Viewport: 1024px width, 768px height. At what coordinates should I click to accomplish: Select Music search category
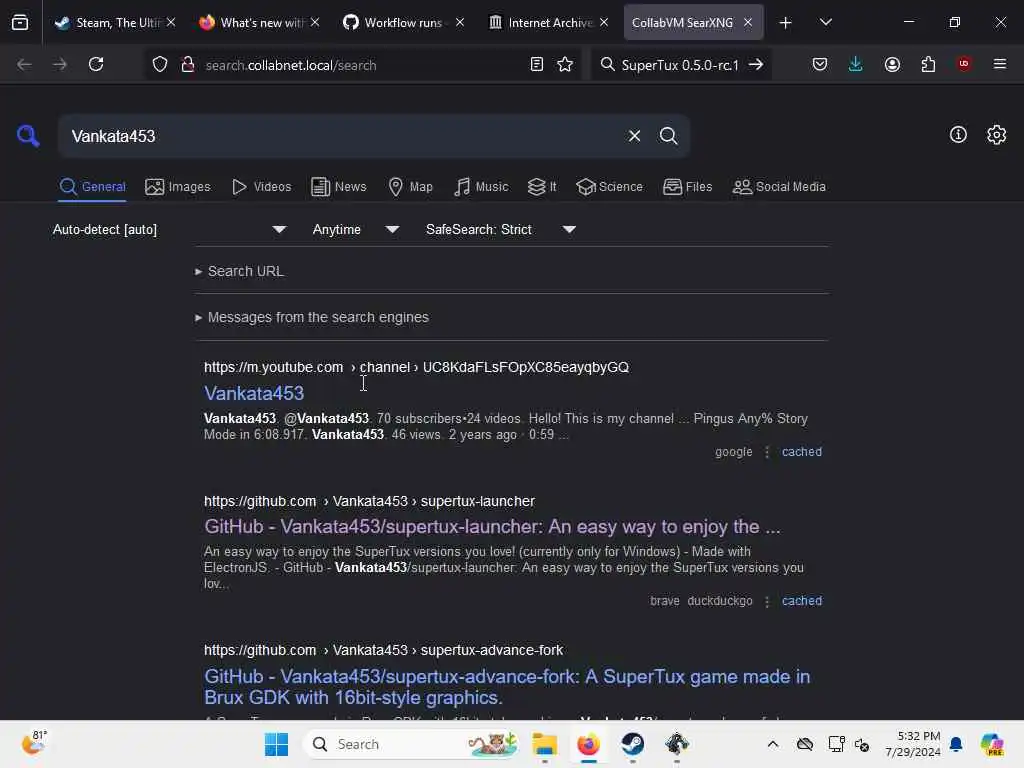[x=481, y=187]
